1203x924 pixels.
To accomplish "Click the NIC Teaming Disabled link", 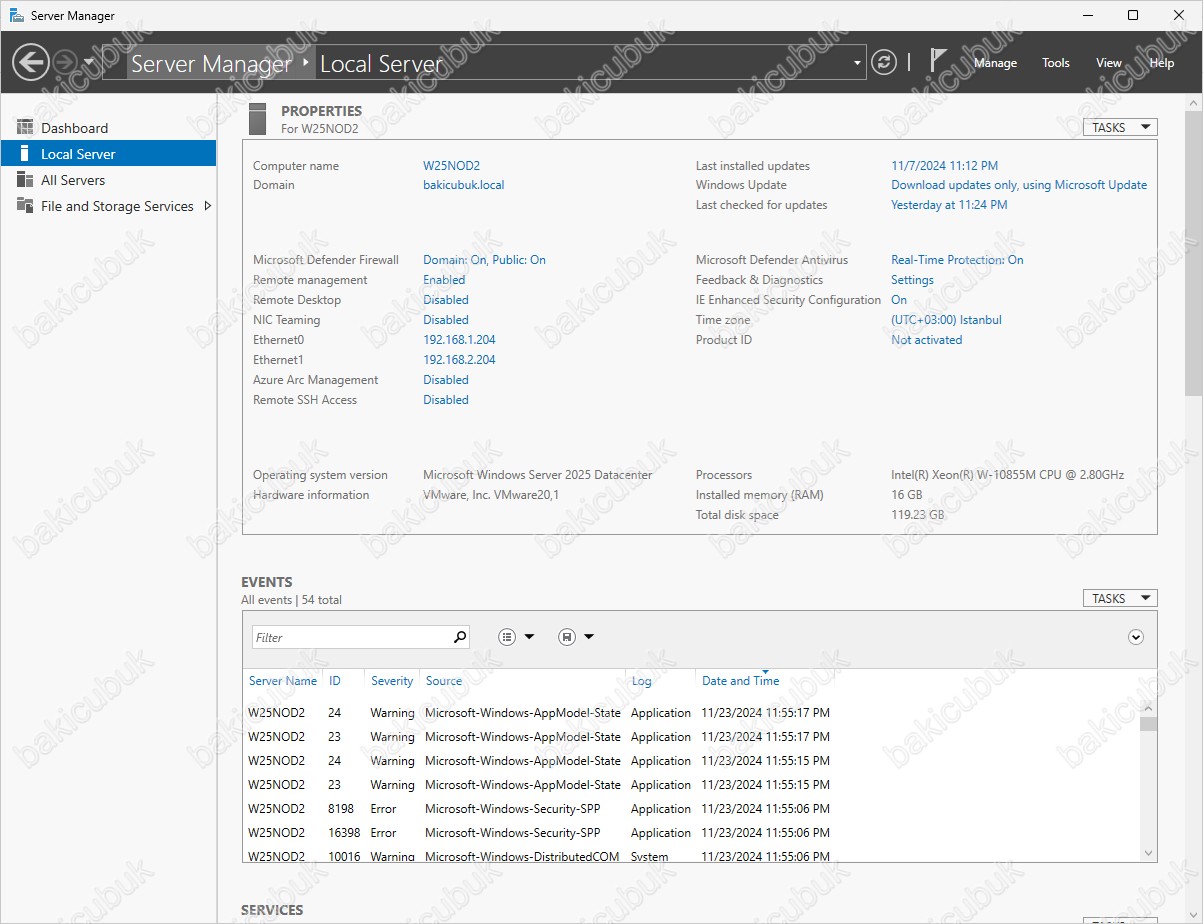I will coord(446,320).
